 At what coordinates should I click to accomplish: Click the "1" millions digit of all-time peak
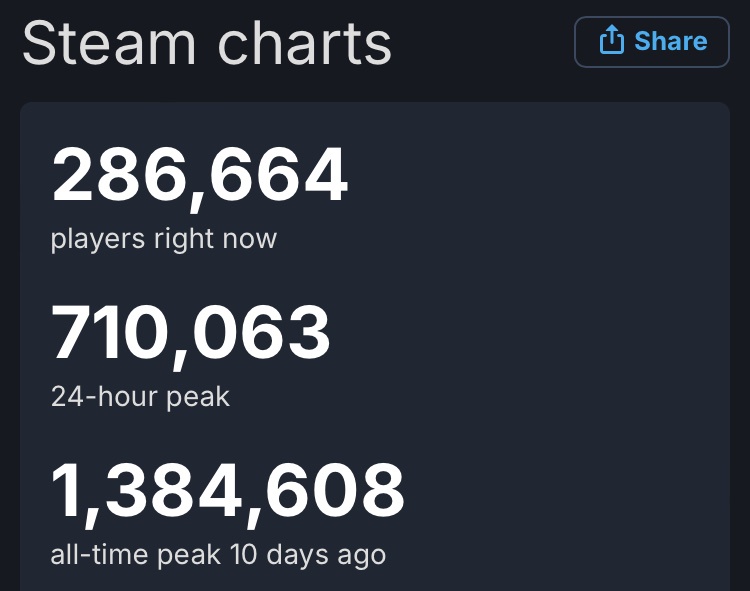[66, 491]
